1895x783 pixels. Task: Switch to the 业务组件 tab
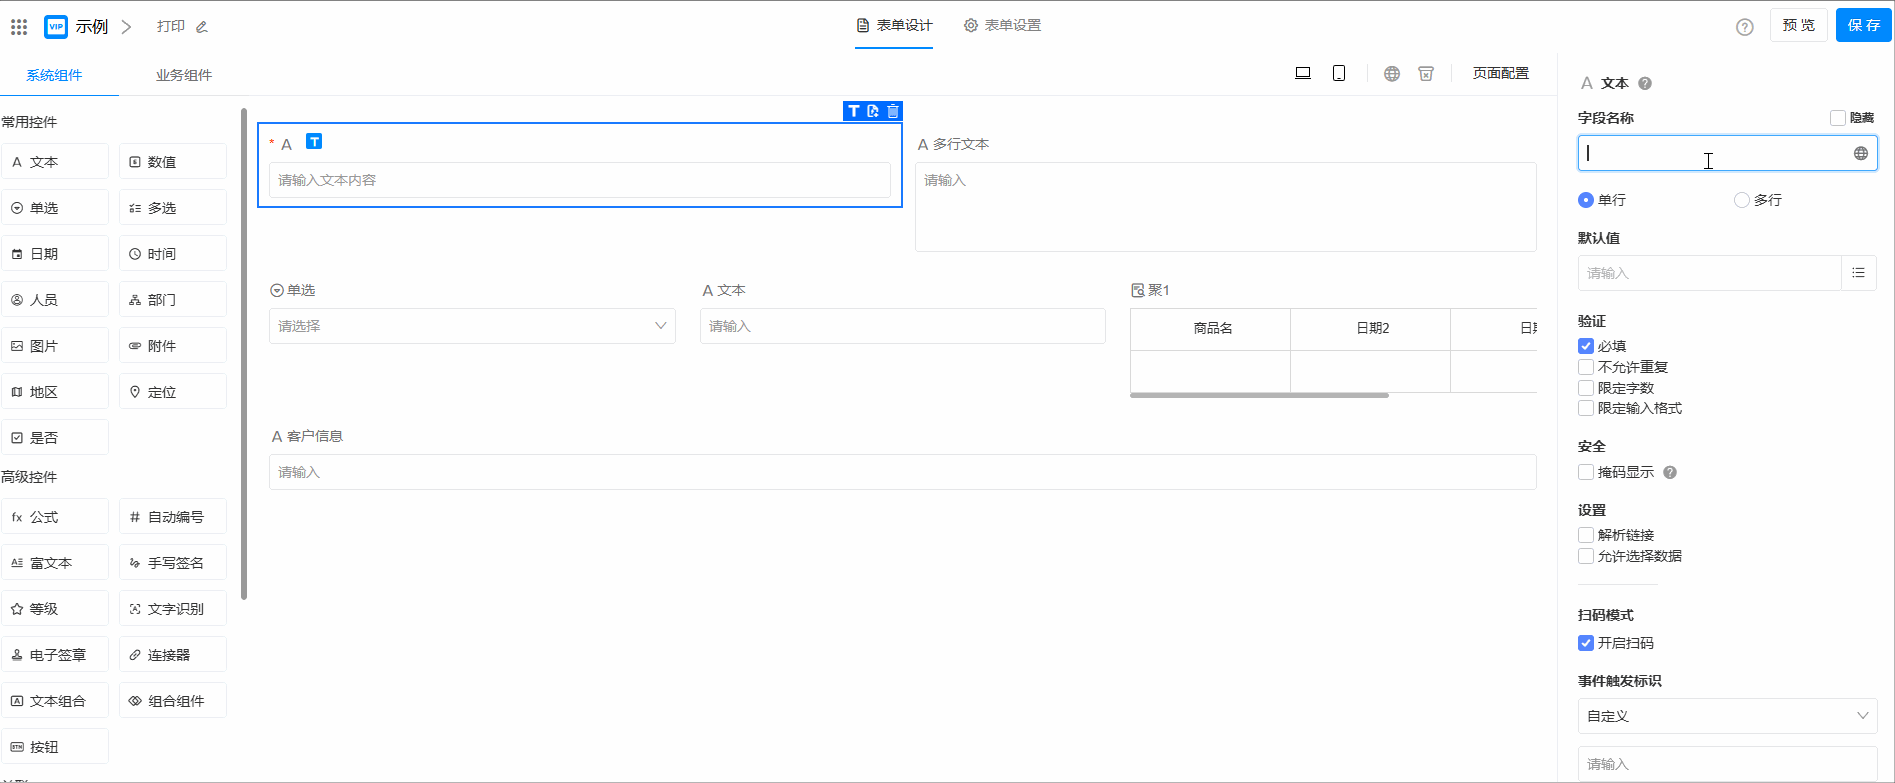(184, 75)
